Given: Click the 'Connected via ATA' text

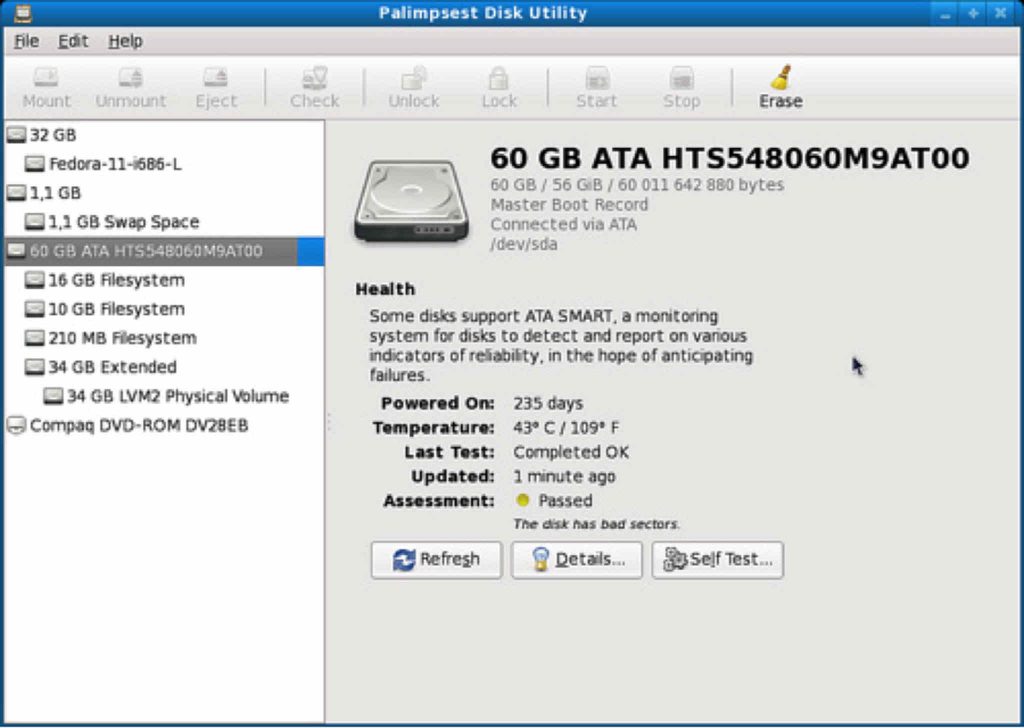Looking at the screenshot, I should [x=564, y=225].
